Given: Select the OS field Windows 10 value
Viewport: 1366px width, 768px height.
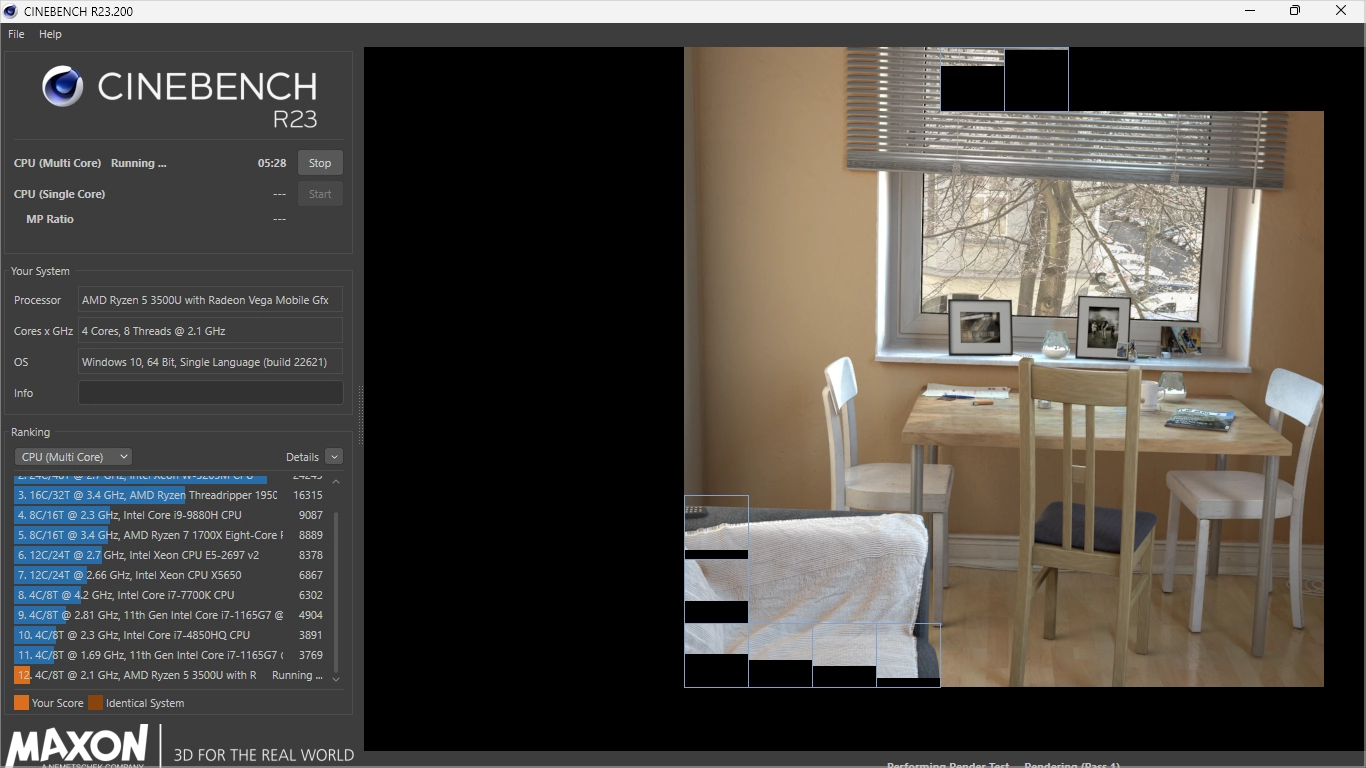Looking at the screenshot, I should click(211, 362).
